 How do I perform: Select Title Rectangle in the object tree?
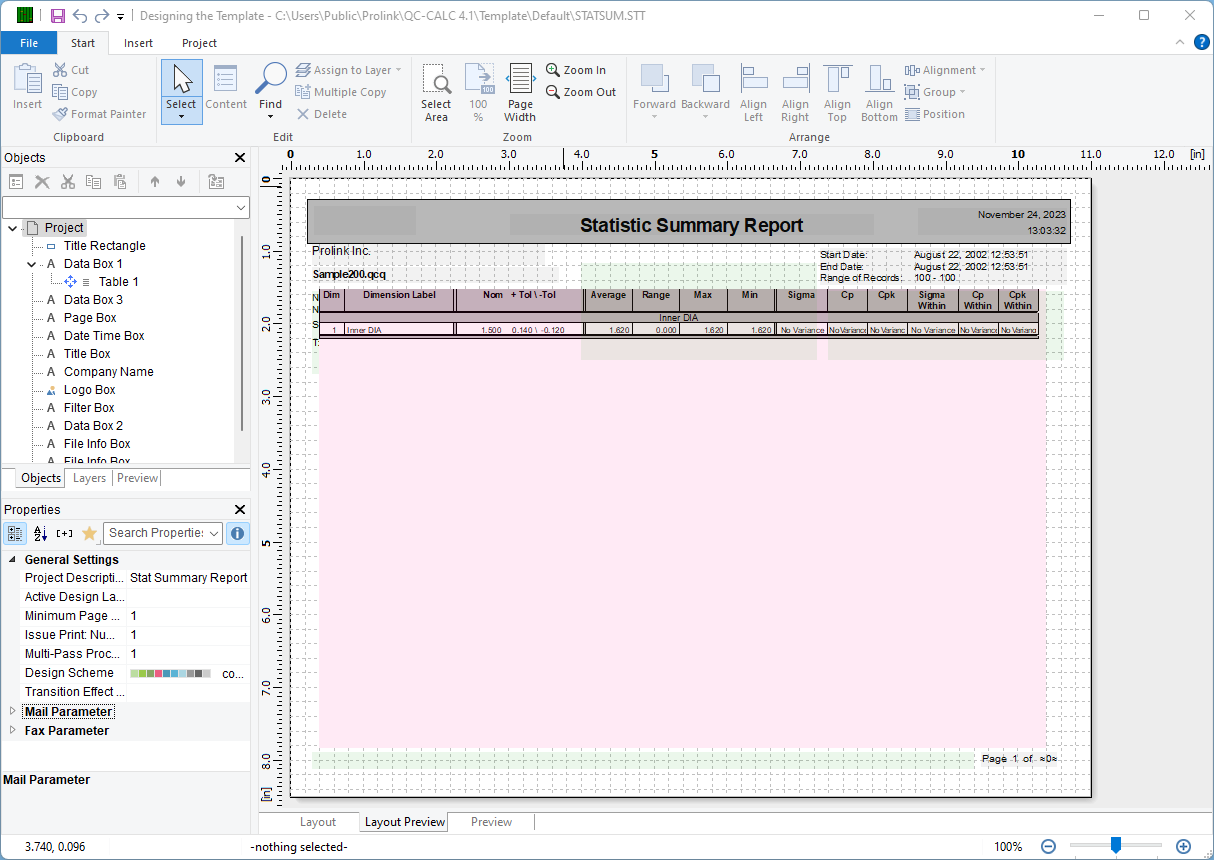click(x=104, y=246)
